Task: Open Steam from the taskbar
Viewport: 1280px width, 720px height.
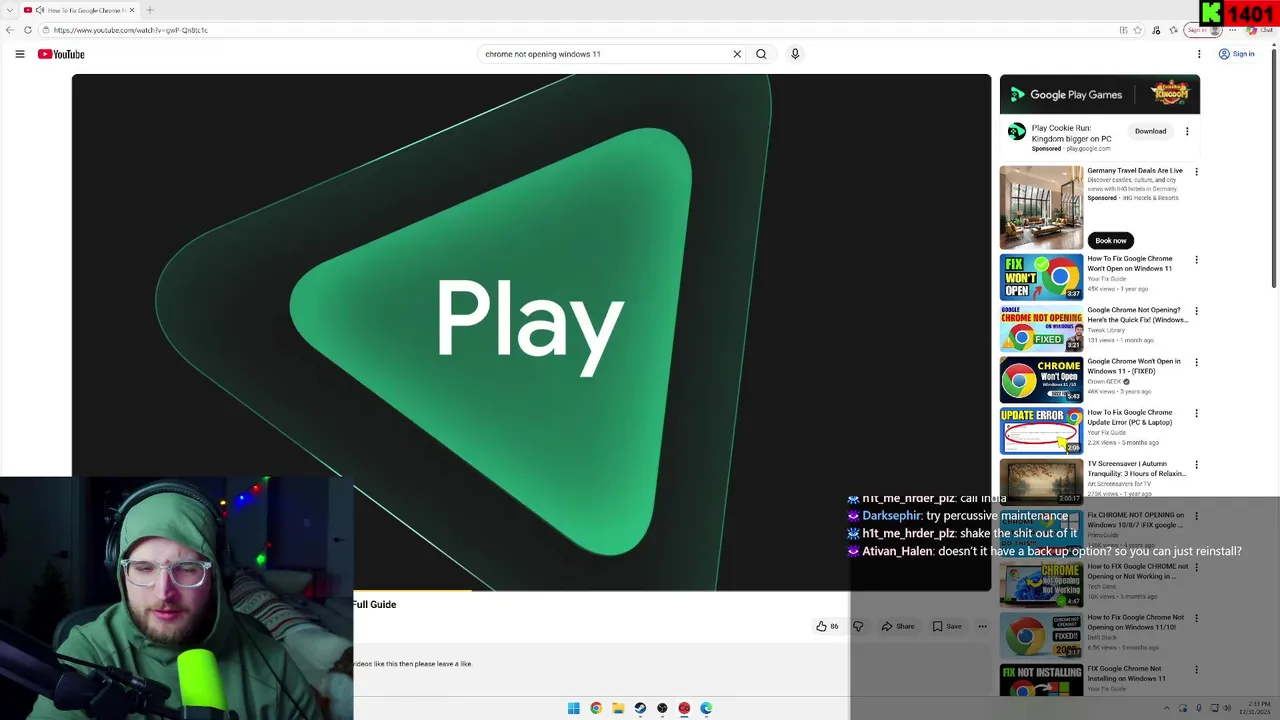Action: click(640, 708)
